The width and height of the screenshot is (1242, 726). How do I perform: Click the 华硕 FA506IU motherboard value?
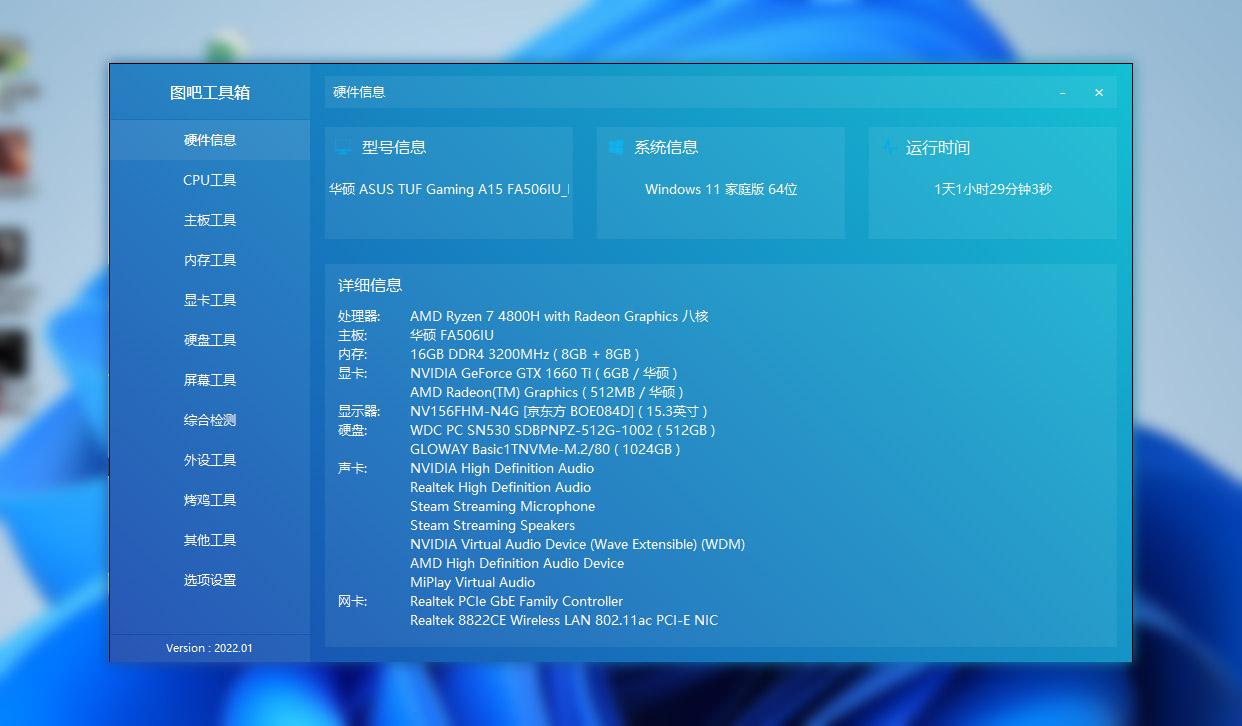[x=452, y=335]
